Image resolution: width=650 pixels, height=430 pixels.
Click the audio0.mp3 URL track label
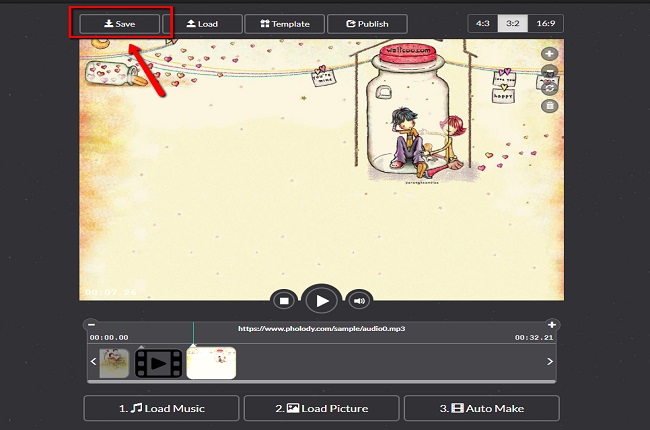tap(322, 328)
